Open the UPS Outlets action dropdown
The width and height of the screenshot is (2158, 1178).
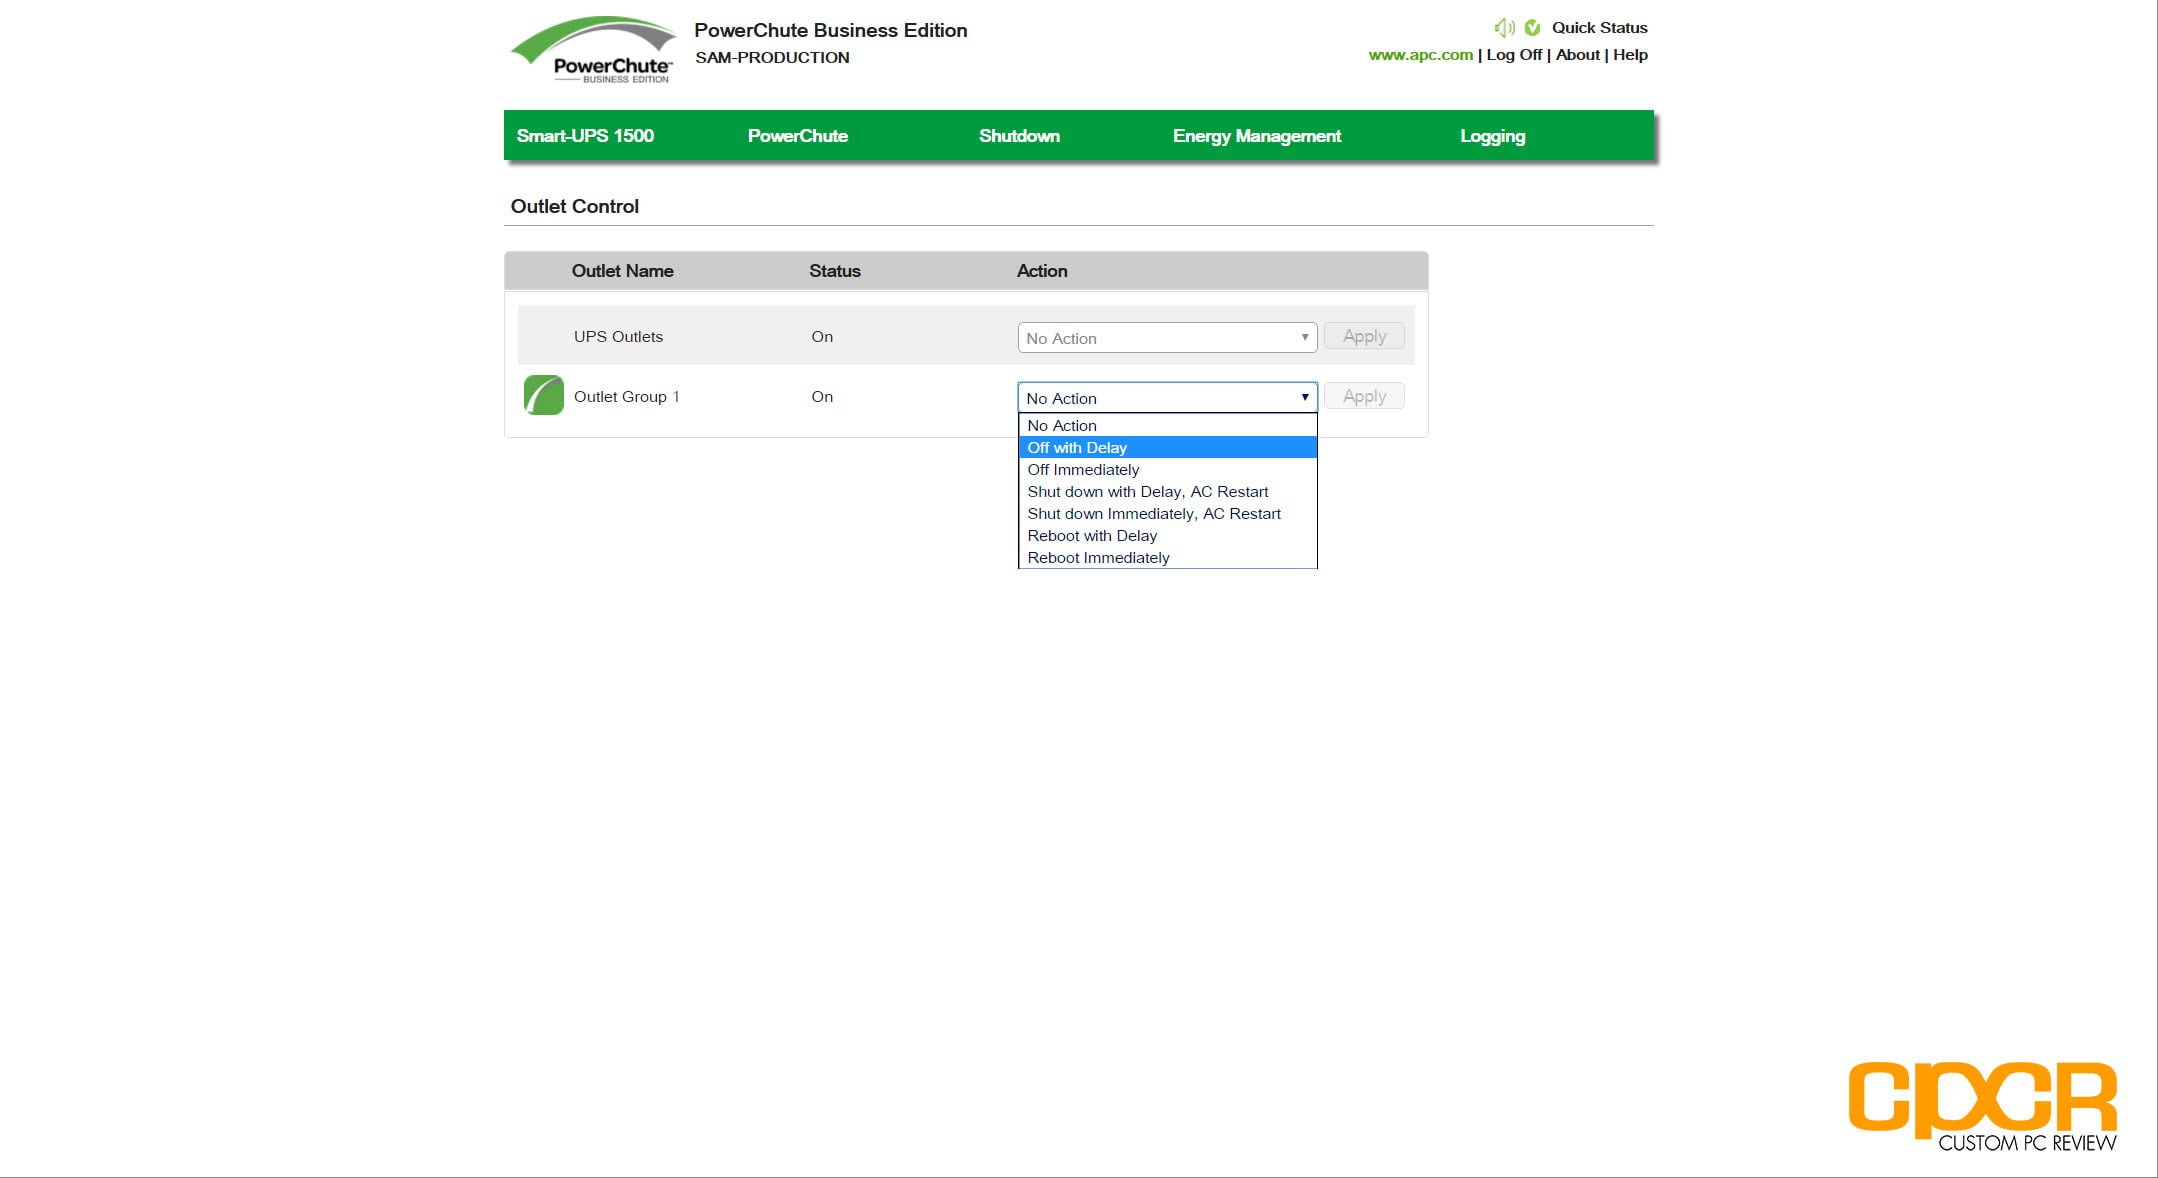[1167, 338]
